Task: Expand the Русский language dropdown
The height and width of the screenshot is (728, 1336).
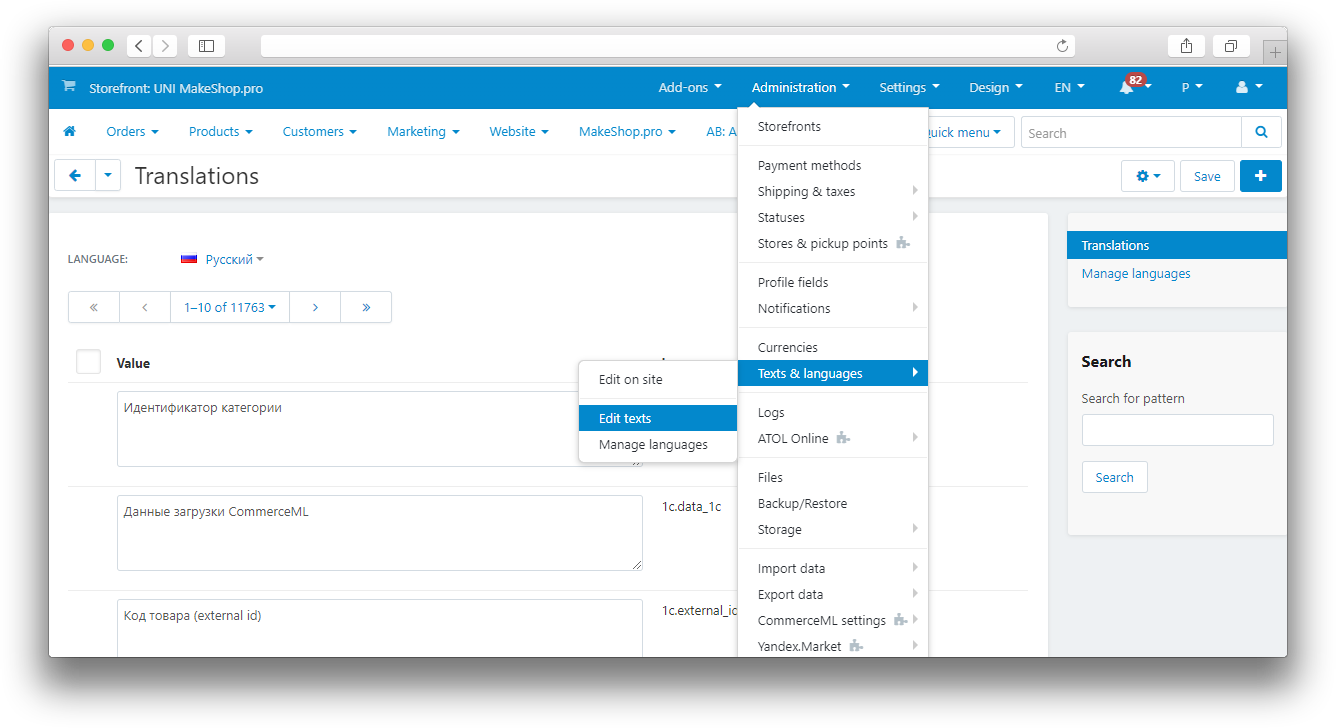Action: [223, 259]
